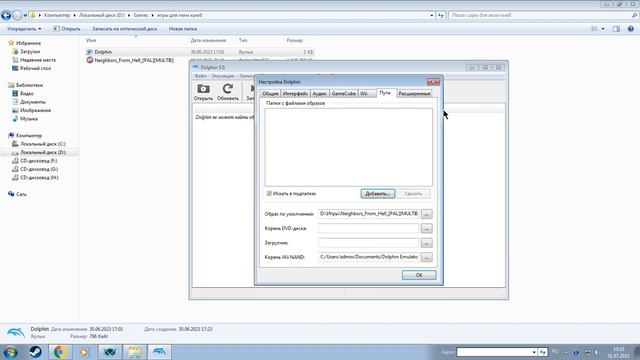The width and height of the screenshot is (640, 360).
Task: Click the Корень DVD-диска text field
Action: tap(369, 229)
